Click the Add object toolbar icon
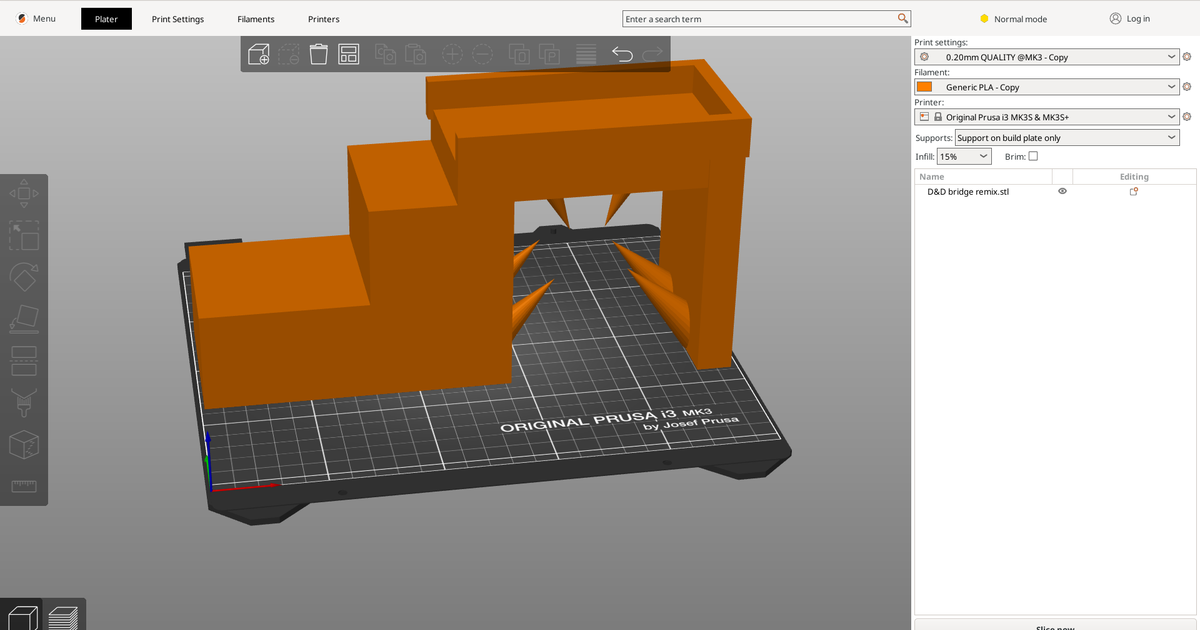The image size is (1200, 630). coord(258,54)
